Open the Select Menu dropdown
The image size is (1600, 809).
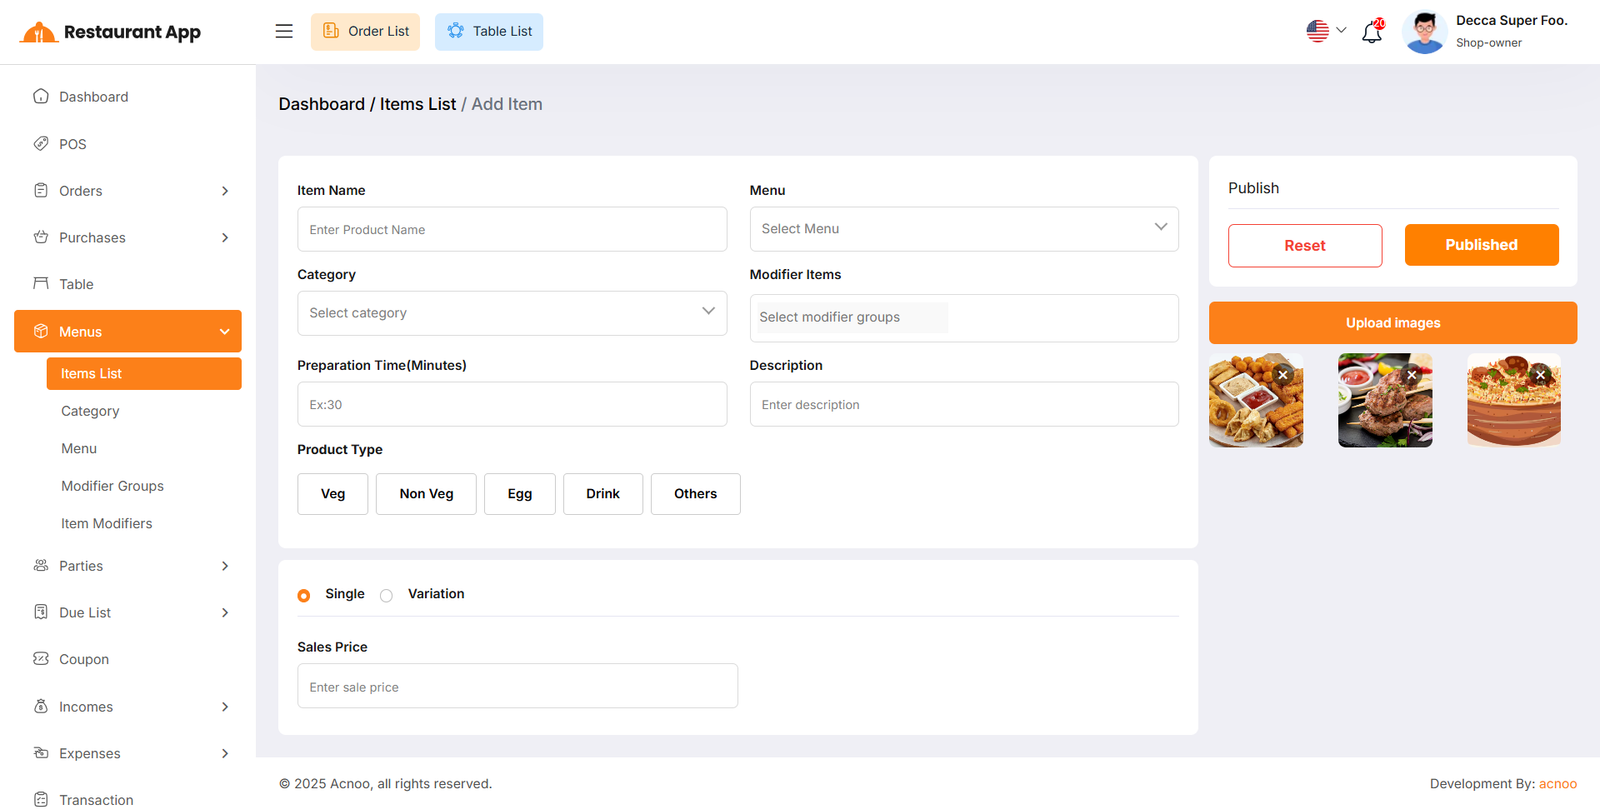click(x=963, y=229)
